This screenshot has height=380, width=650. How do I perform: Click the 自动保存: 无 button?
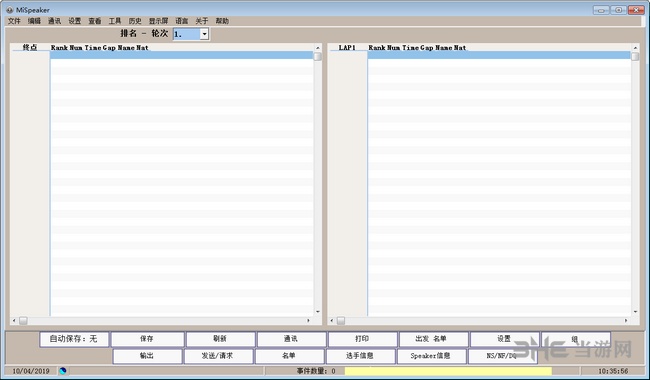(x=74, y=339)
